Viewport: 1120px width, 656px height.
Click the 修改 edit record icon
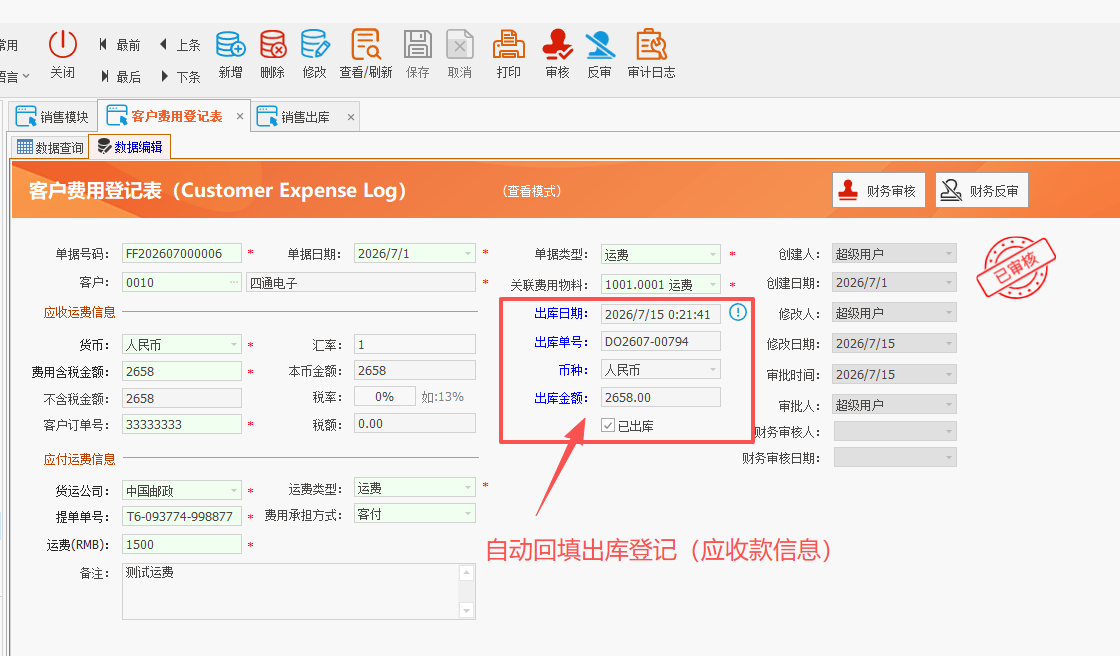(314, 44)
